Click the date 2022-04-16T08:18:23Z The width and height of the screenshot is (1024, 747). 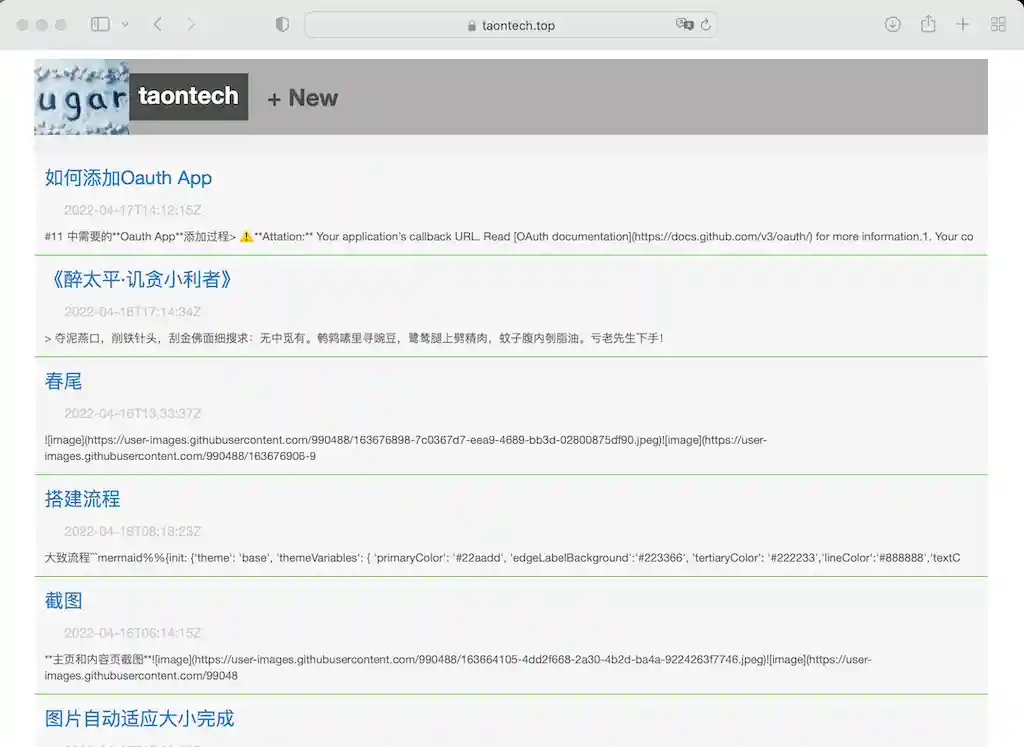click(133, 532)
